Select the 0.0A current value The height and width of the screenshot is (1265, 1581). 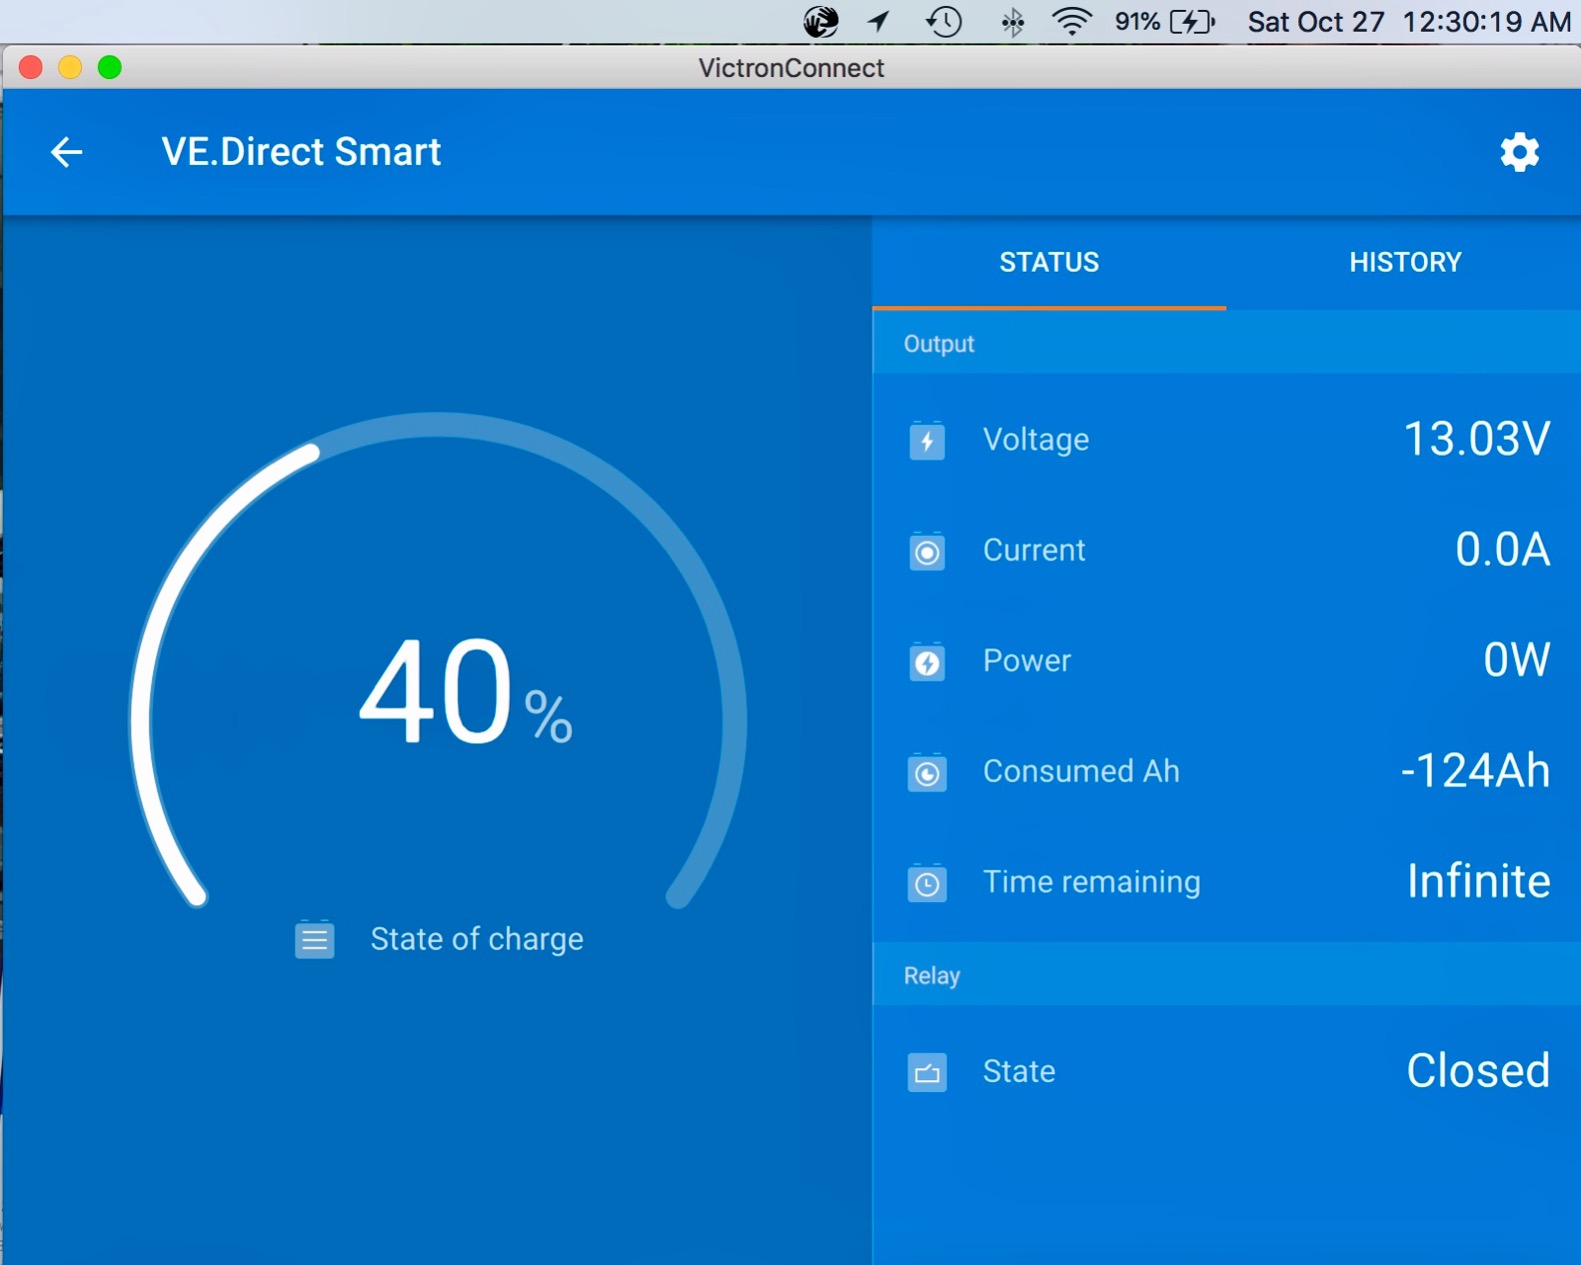(1502, 549)
